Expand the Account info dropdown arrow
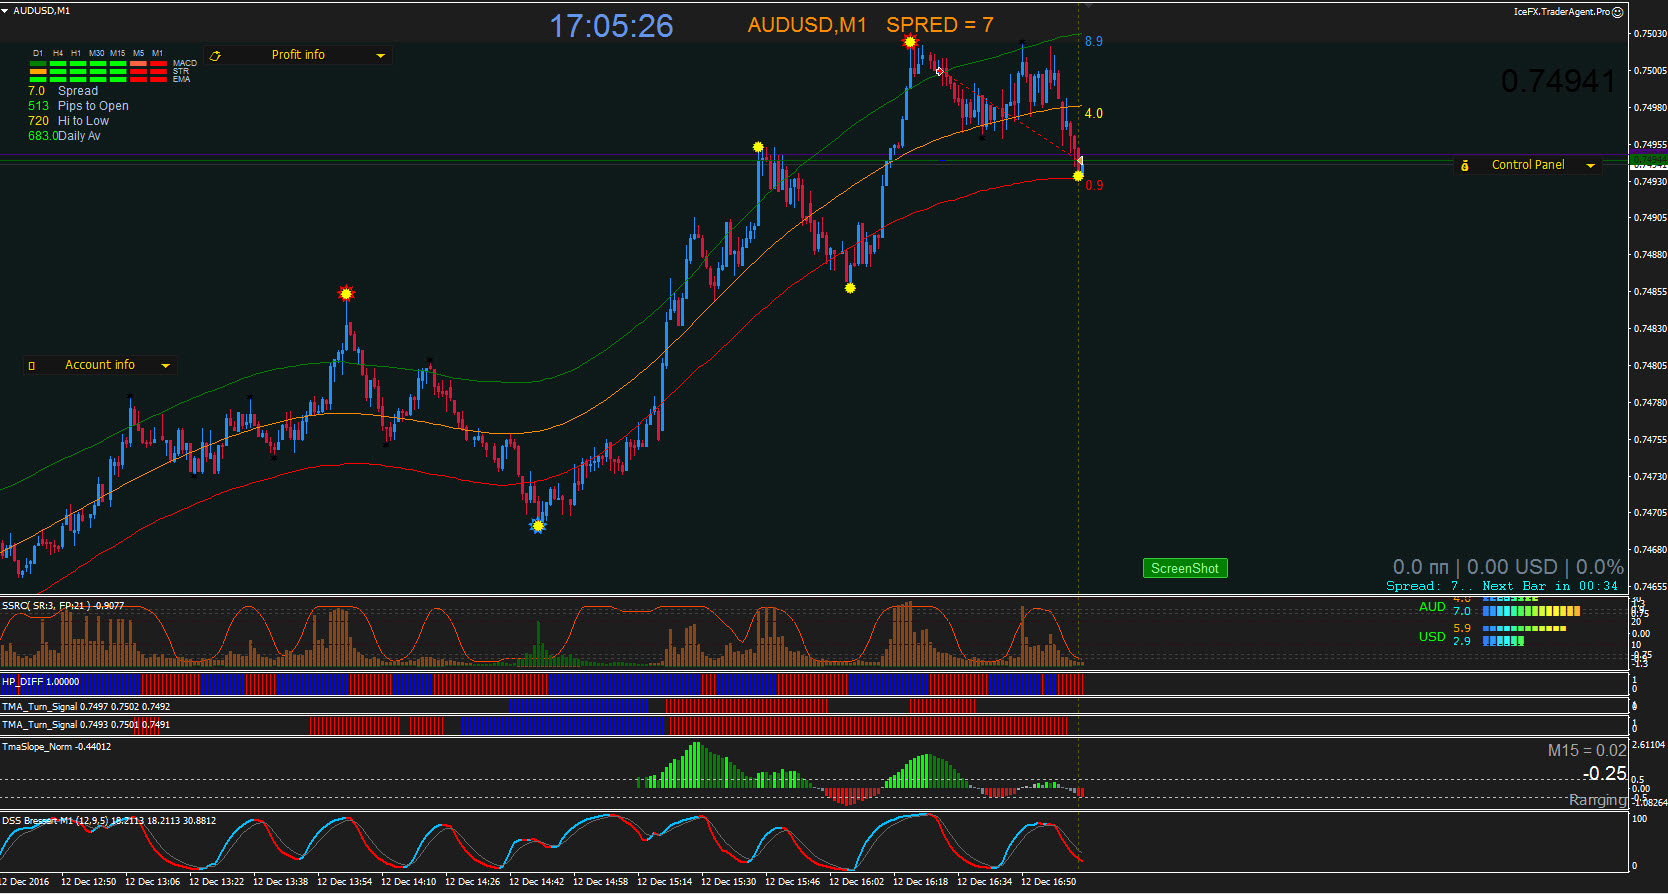Screen dimensions: 1668x894 166,366
